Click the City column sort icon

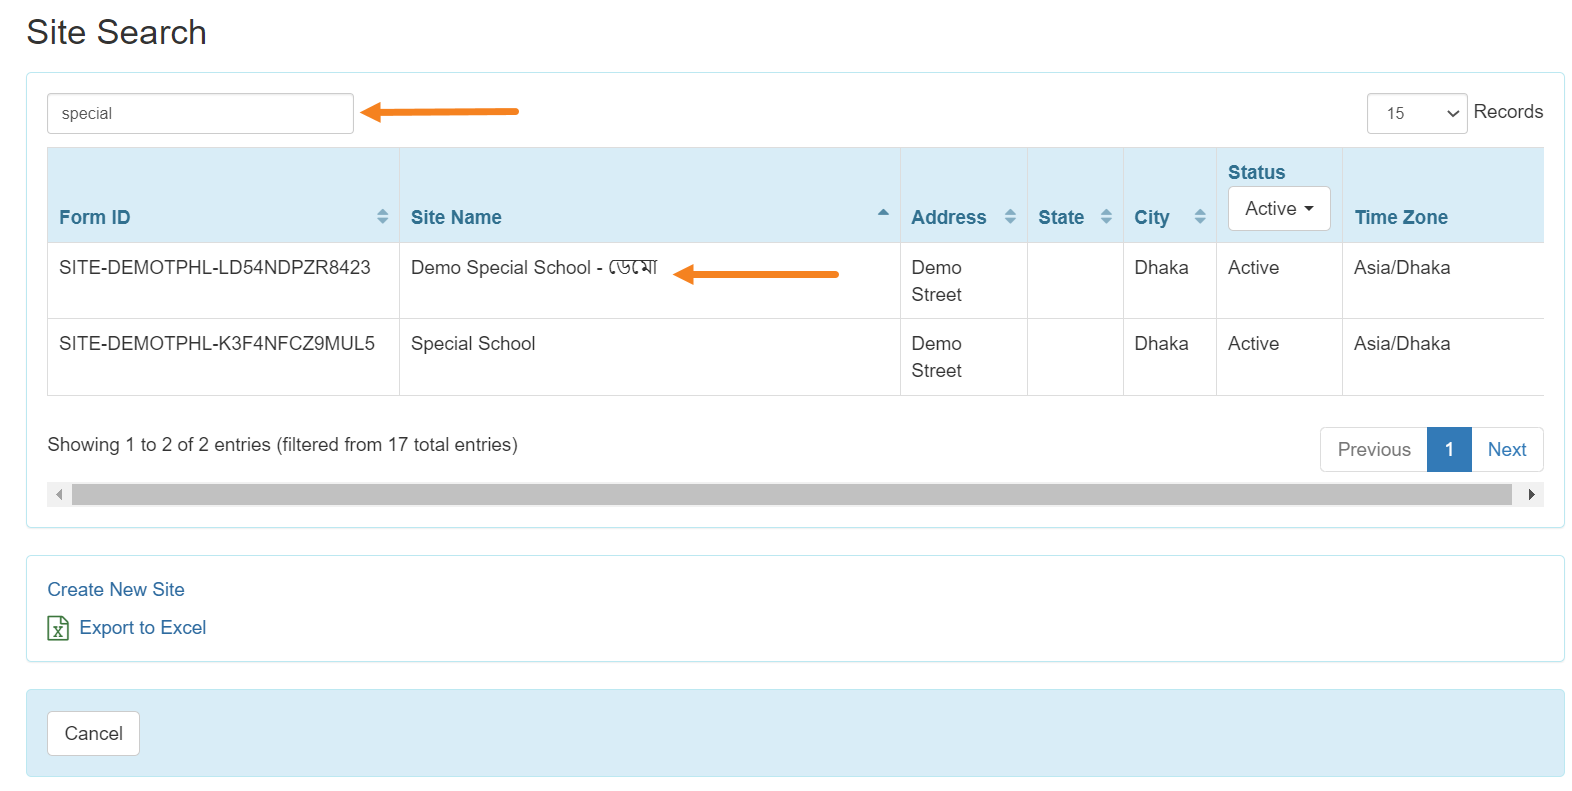click(1200, 217)
